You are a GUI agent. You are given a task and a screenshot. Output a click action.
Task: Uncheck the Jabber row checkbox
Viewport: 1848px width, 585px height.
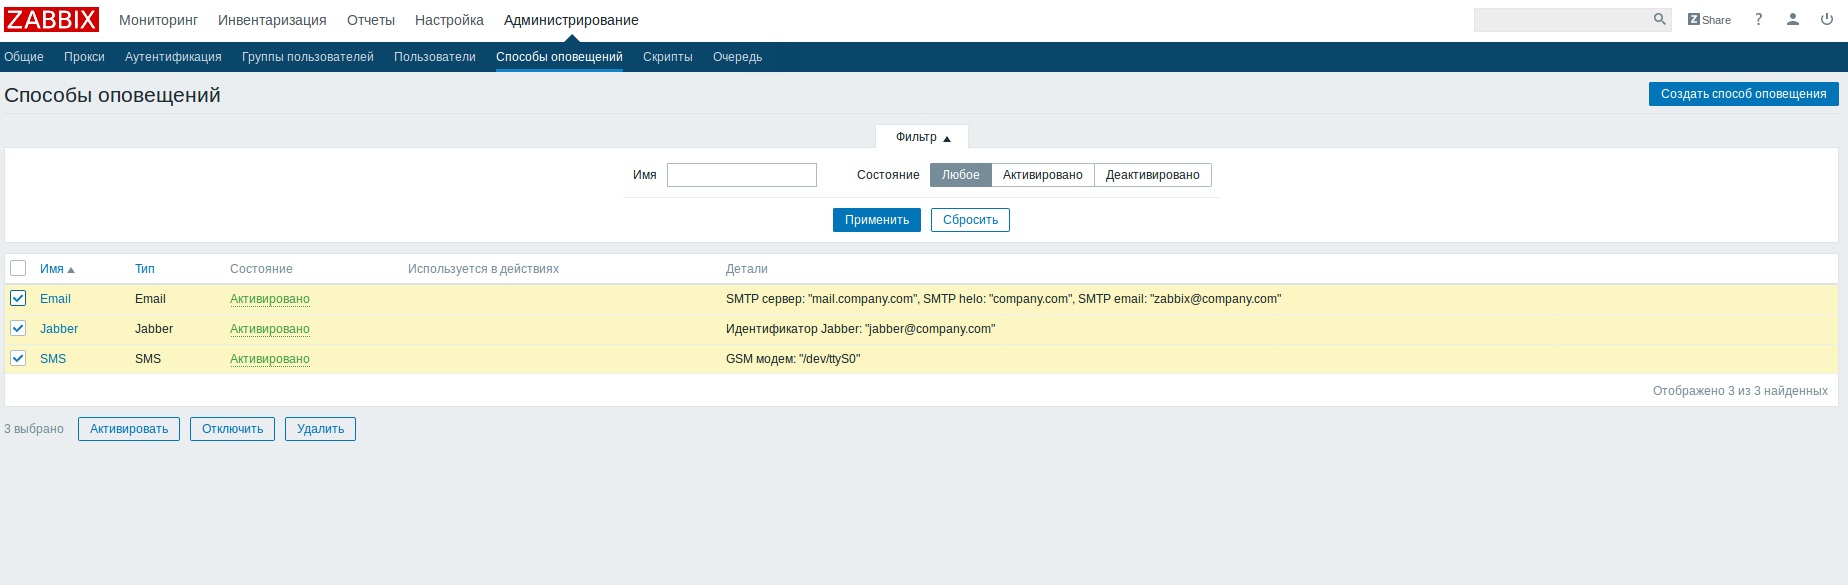point(18,328)
